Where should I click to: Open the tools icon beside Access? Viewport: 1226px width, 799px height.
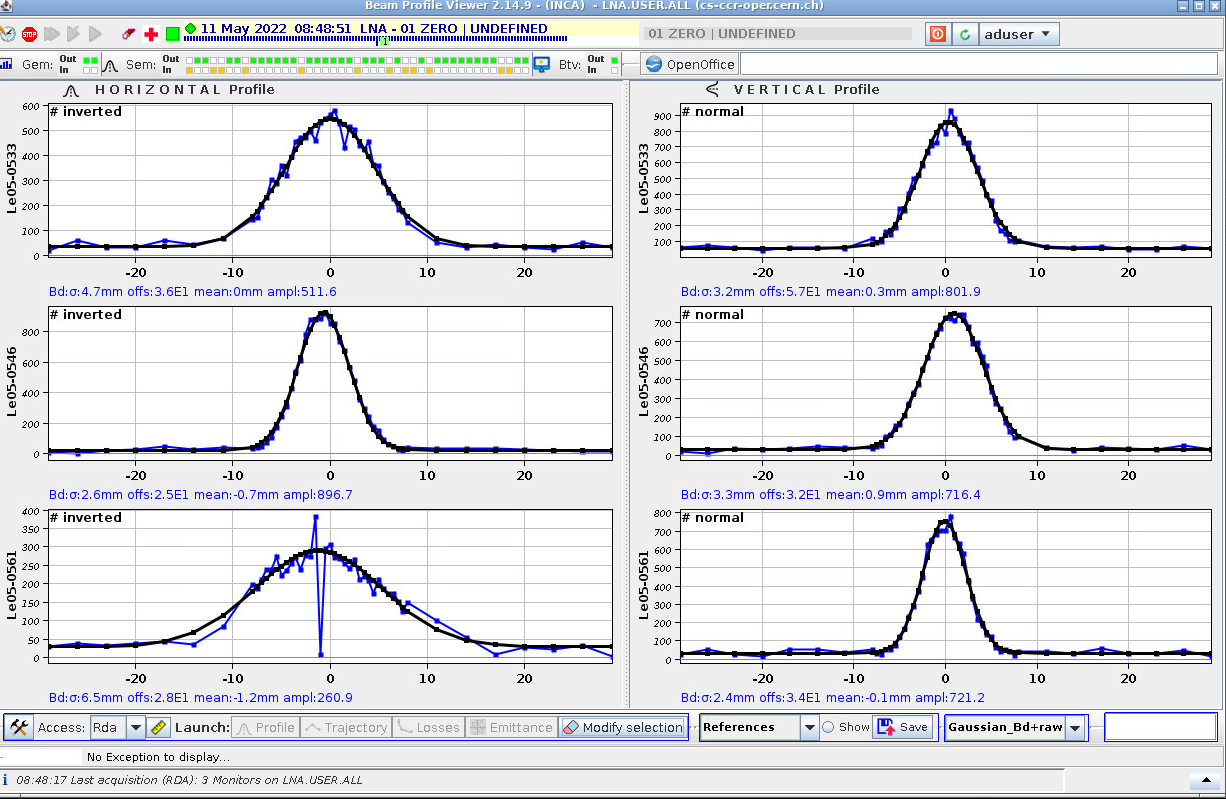pyautogui.click(x=18, y=727)
